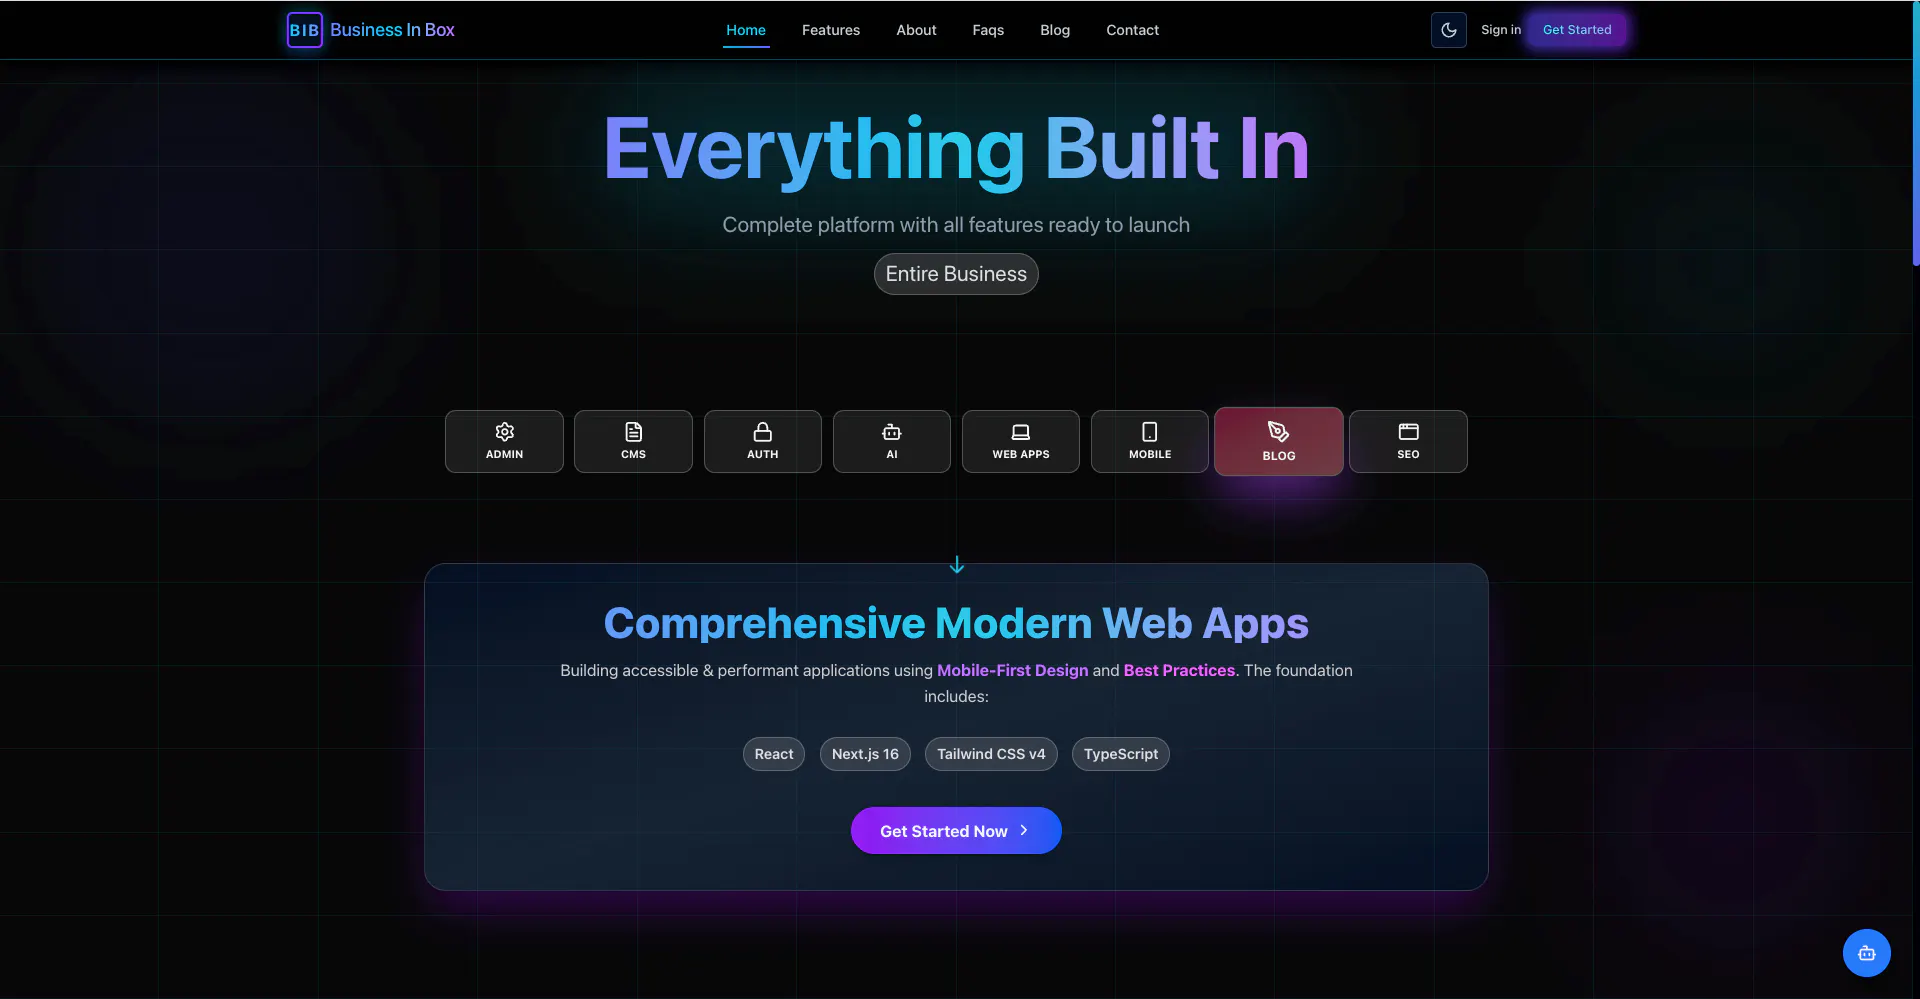Click the chevron inside Get Started Now
1920x999 pixels.
point(1023,830)
